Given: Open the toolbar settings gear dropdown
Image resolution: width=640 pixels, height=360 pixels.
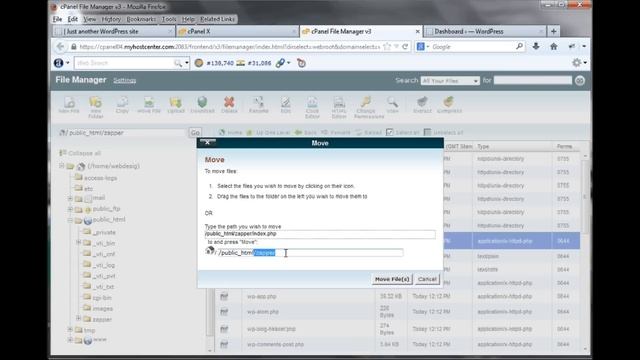Looking at the screenshot, I should pyautogui.click(x=579, y=63).
